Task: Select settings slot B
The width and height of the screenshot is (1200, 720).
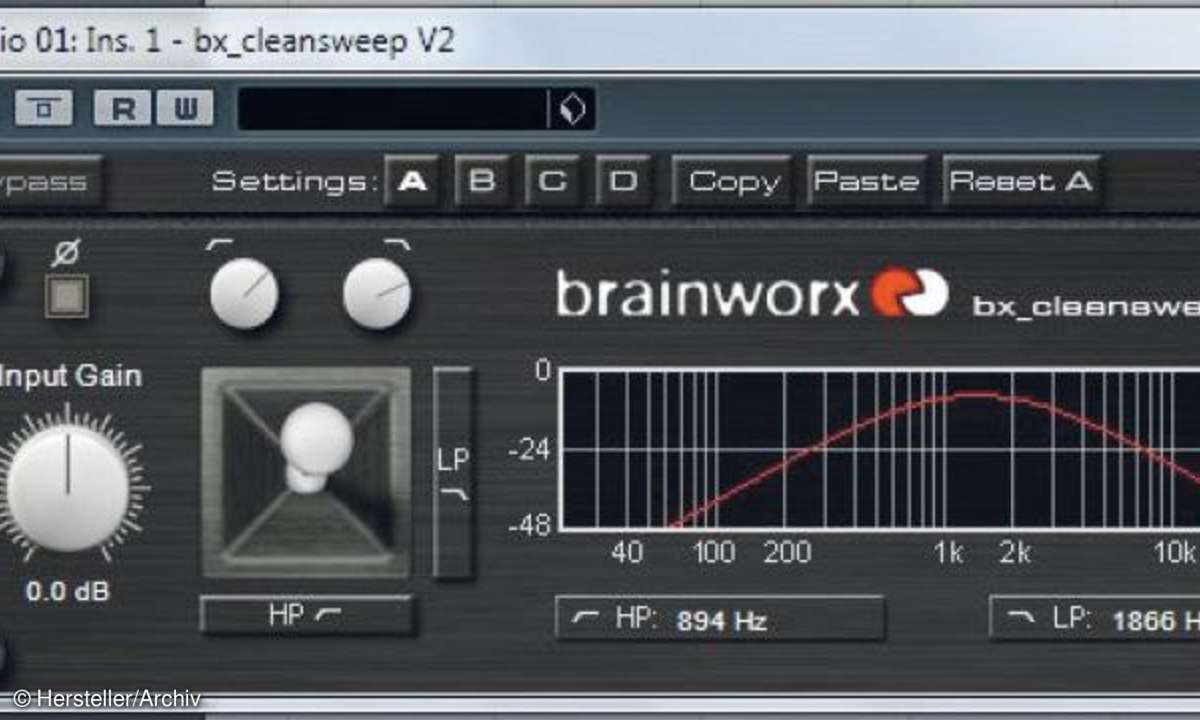Action: coord(482,182)
